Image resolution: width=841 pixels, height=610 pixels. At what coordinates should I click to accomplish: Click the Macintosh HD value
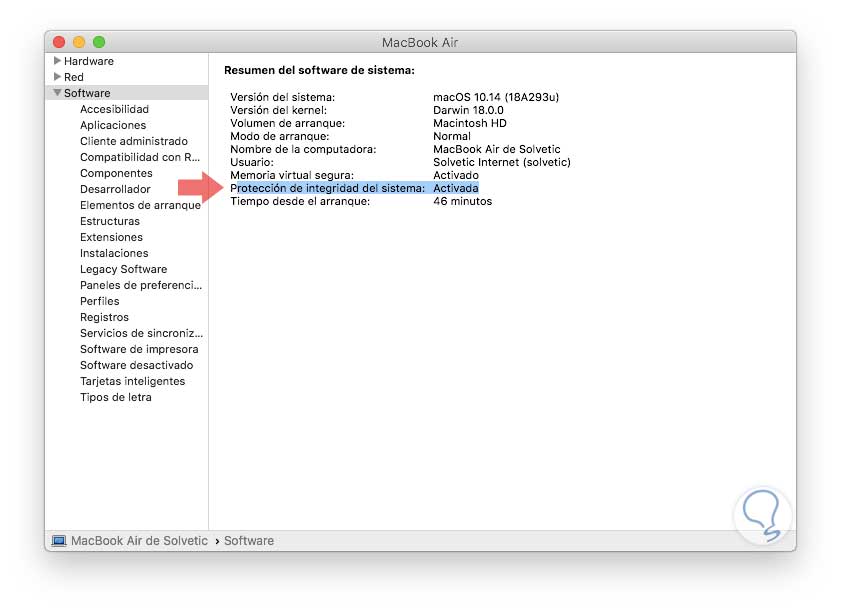click(x=469, y=123)
